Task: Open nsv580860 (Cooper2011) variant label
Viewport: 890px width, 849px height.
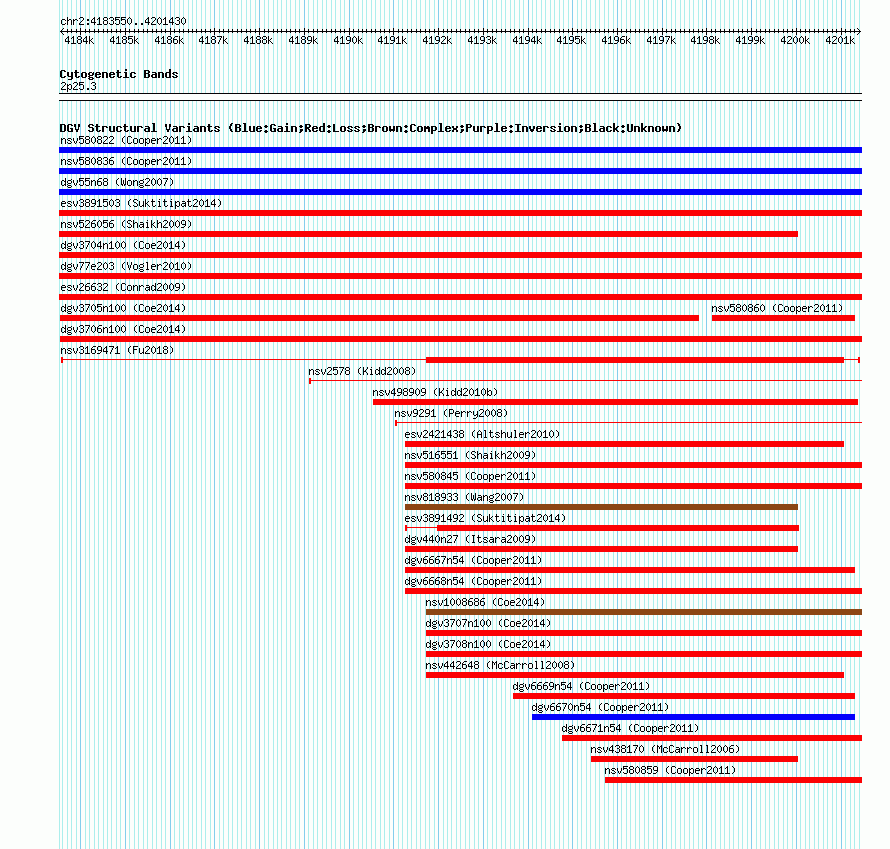Action: point(777,308)
